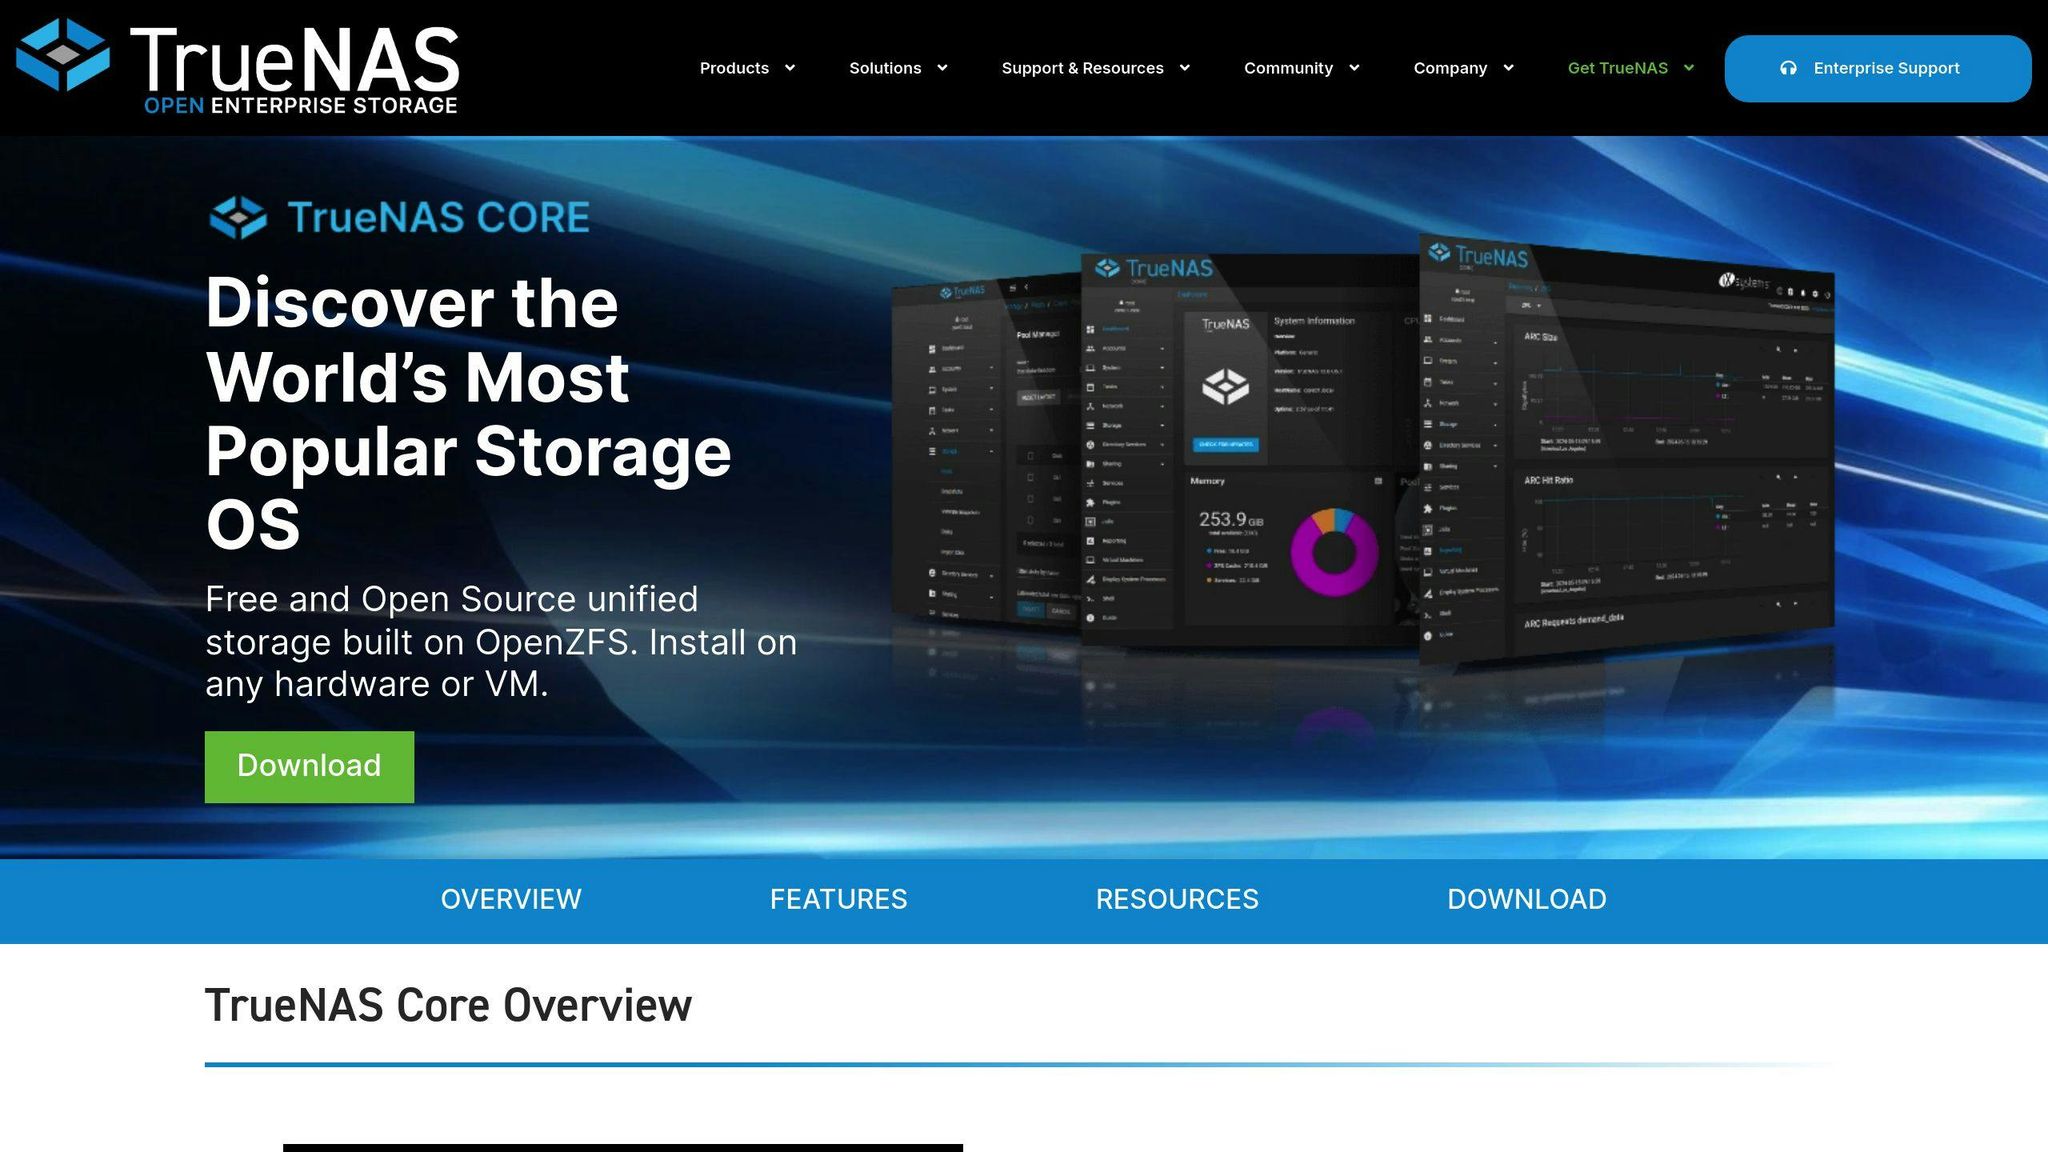Viewport: 2048px width, 1152px height.
Task: Go to the DOWNLOAD section tab
Action: pos(1527,899)
